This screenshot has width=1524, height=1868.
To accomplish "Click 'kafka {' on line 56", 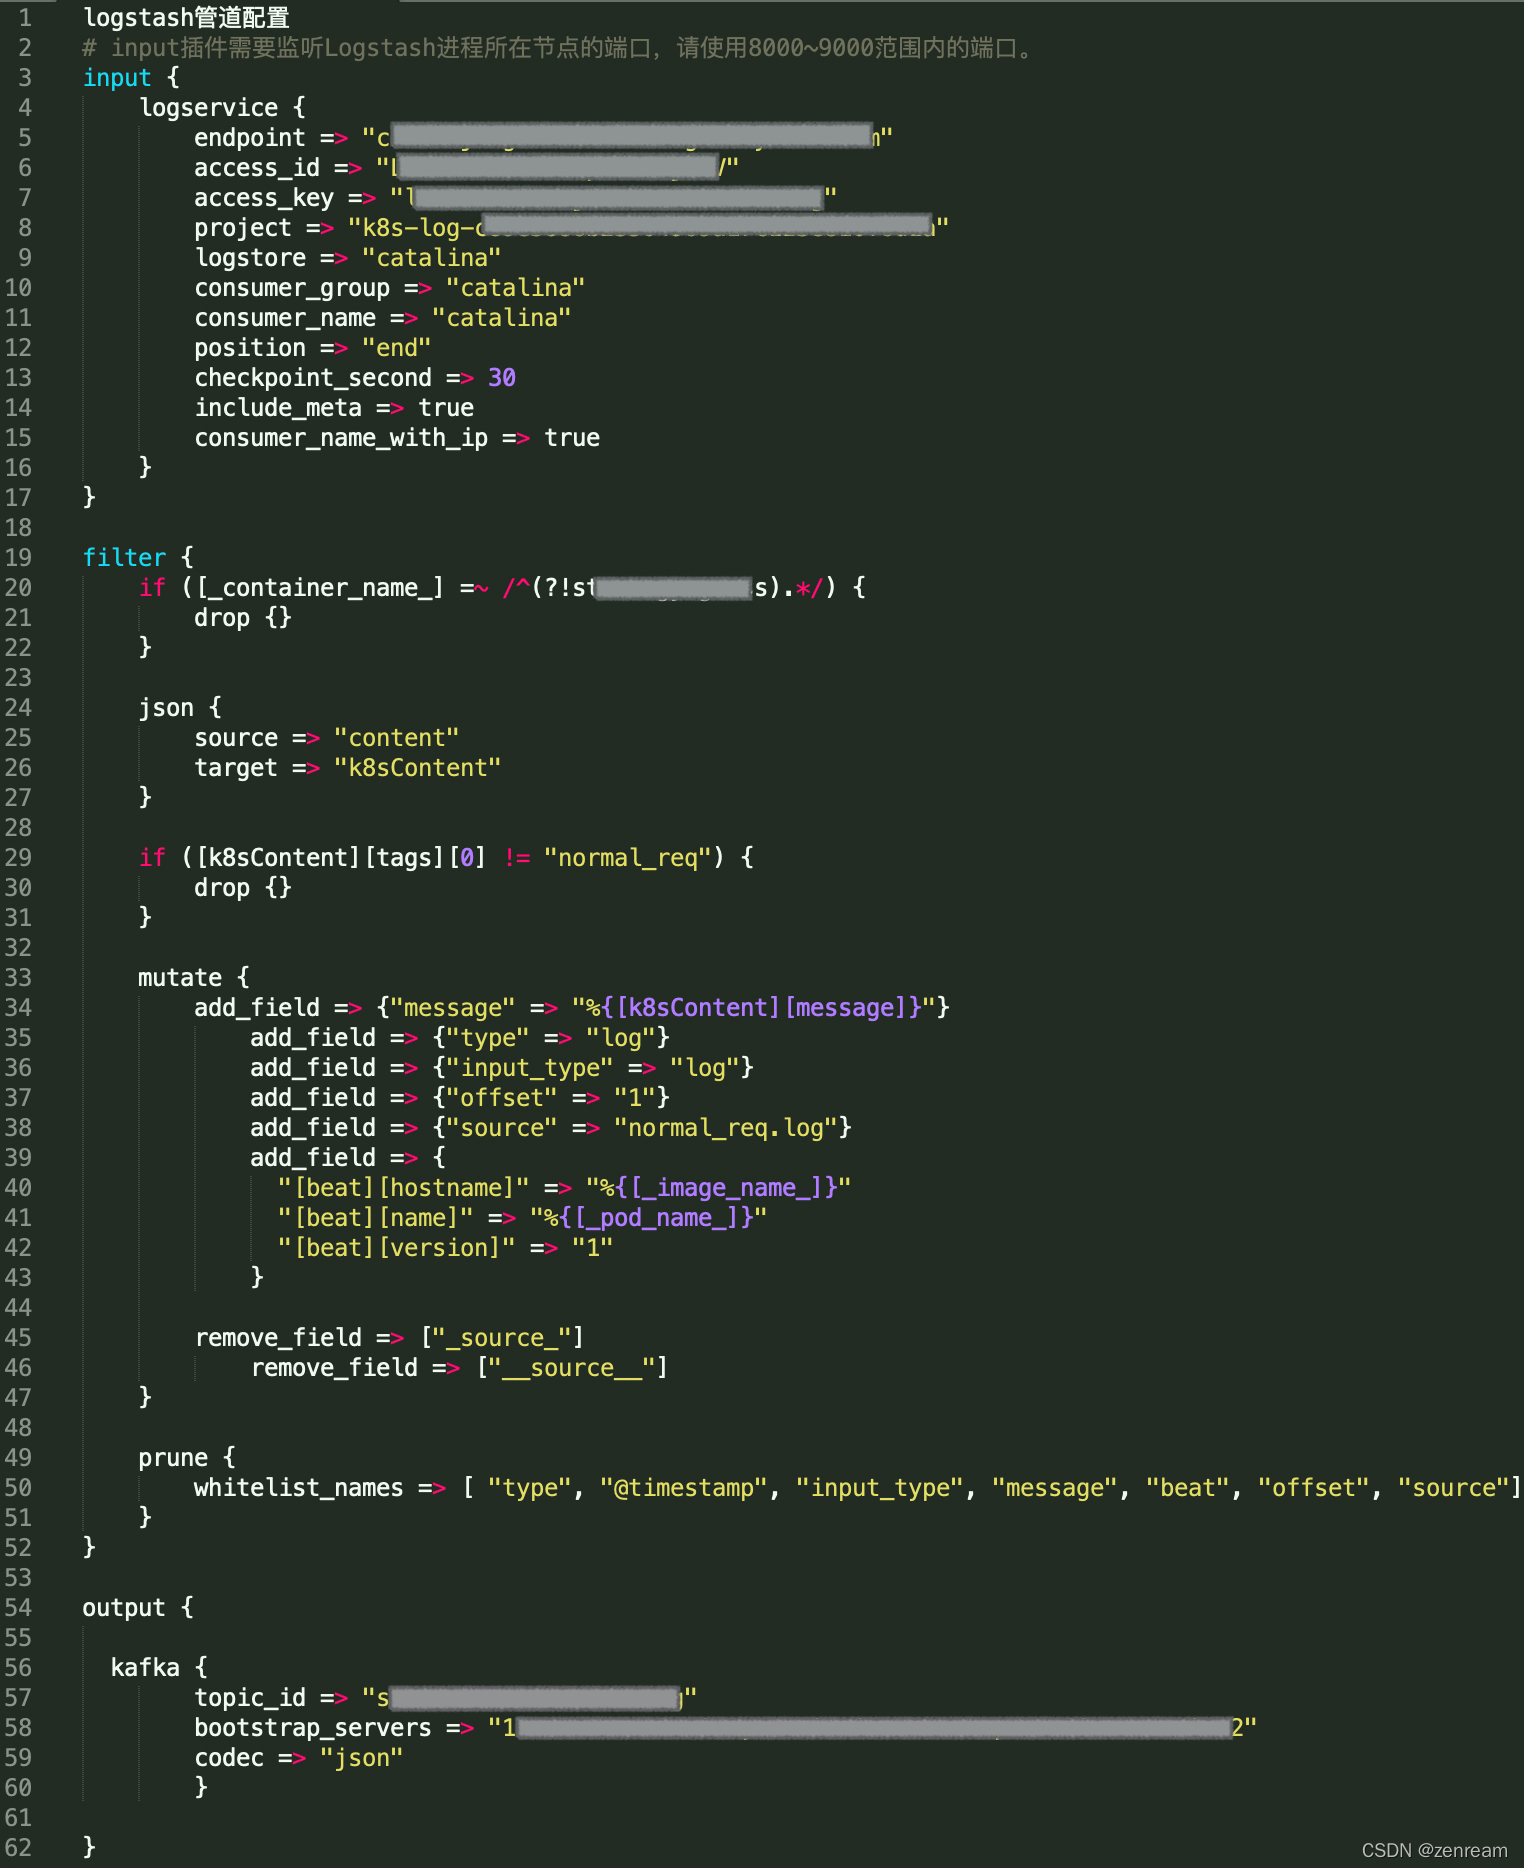I will [x=159, y=1668].
